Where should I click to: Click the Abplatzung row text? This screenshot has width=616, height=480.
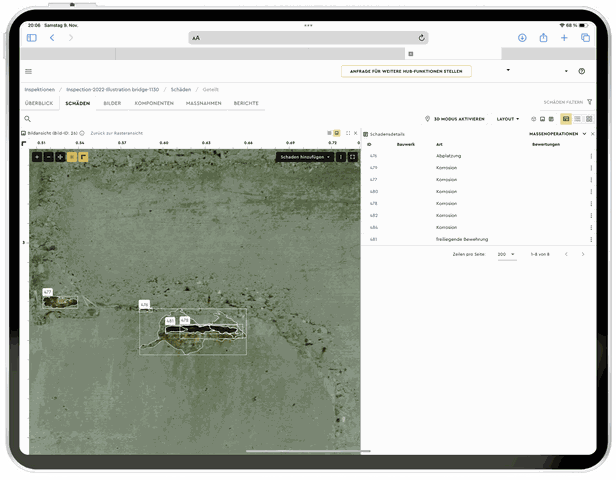[x=448, y=156]
